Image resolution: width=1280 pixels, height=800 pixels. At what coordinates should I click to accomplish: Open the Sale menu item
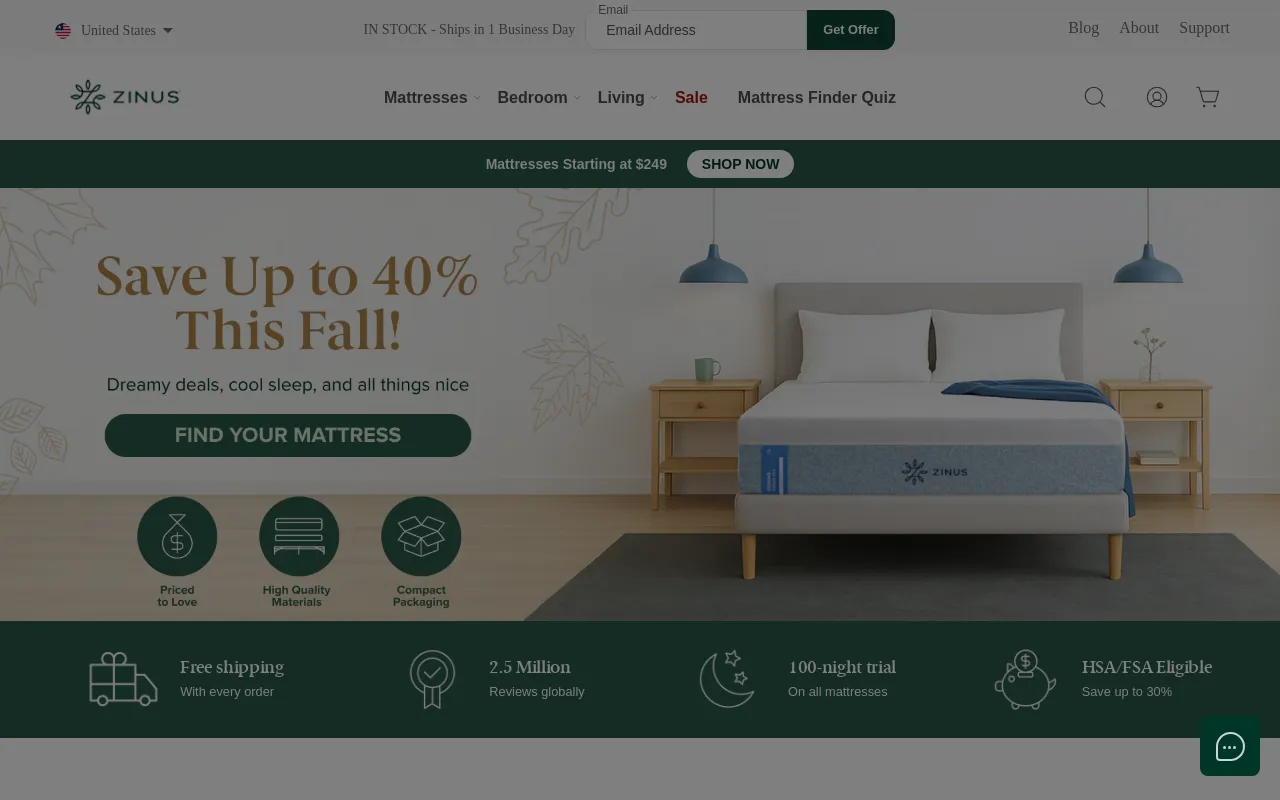point(691,97)
